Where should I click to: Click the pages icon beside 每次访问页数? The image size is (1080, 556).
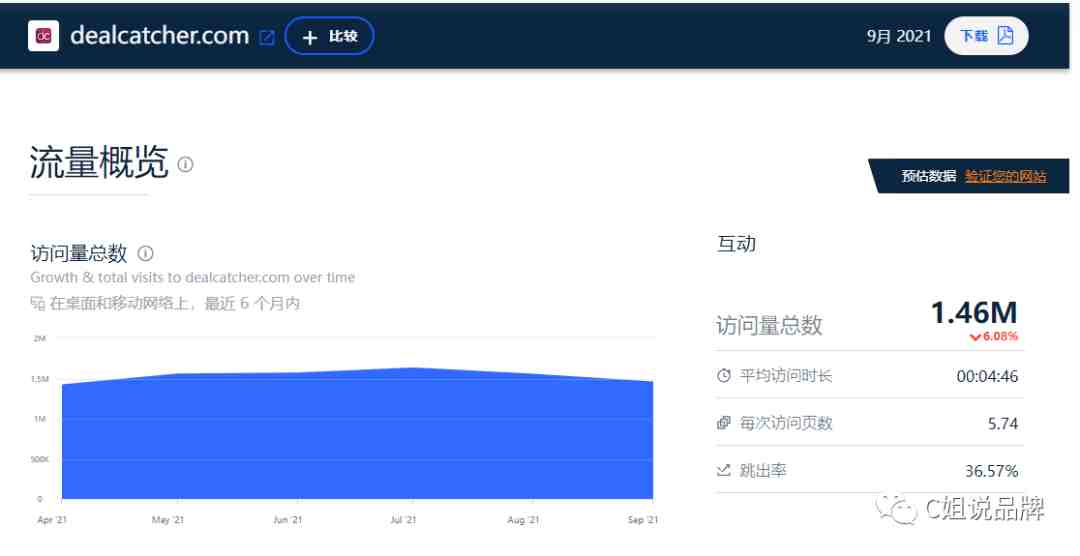[723, 423]
